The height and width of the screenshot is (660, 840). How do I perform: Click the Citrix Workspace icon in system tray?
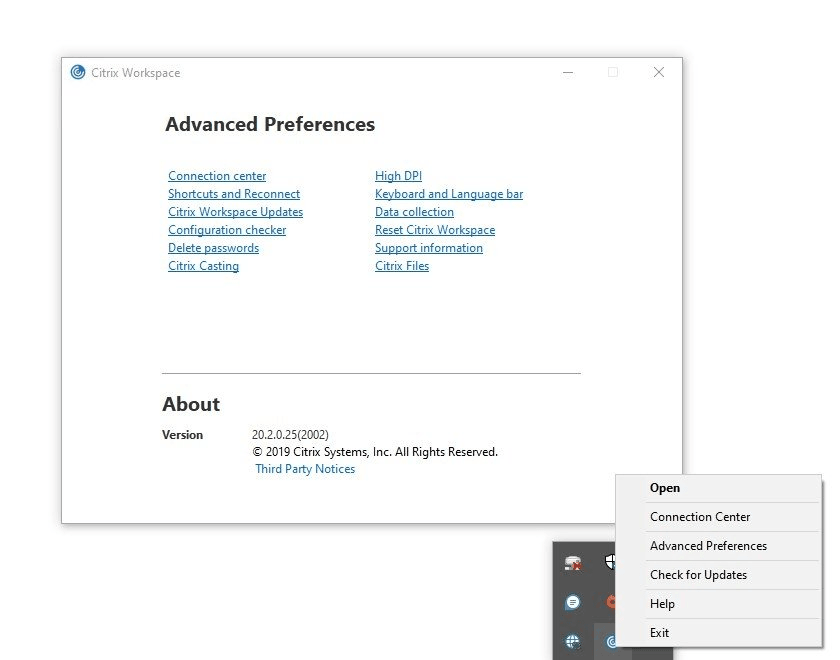610,639
